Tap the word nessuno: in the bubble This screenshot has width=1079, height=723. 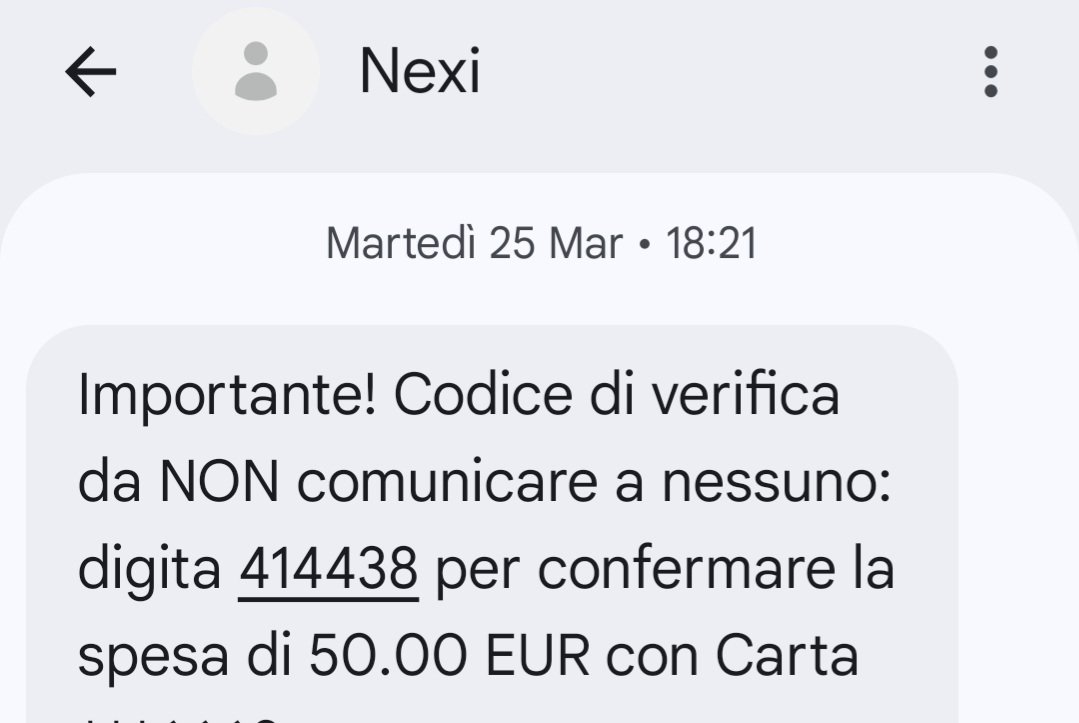coord(776,484)
